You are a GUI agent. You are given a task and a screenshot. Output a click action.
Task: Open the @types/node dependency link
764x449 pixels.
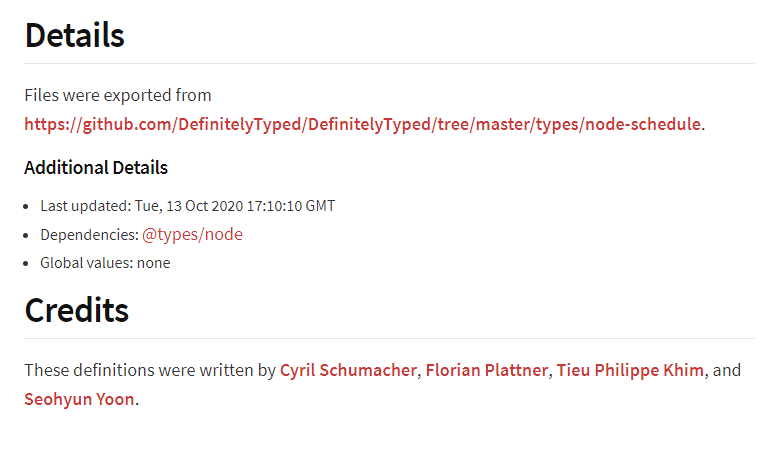point(192,235)
